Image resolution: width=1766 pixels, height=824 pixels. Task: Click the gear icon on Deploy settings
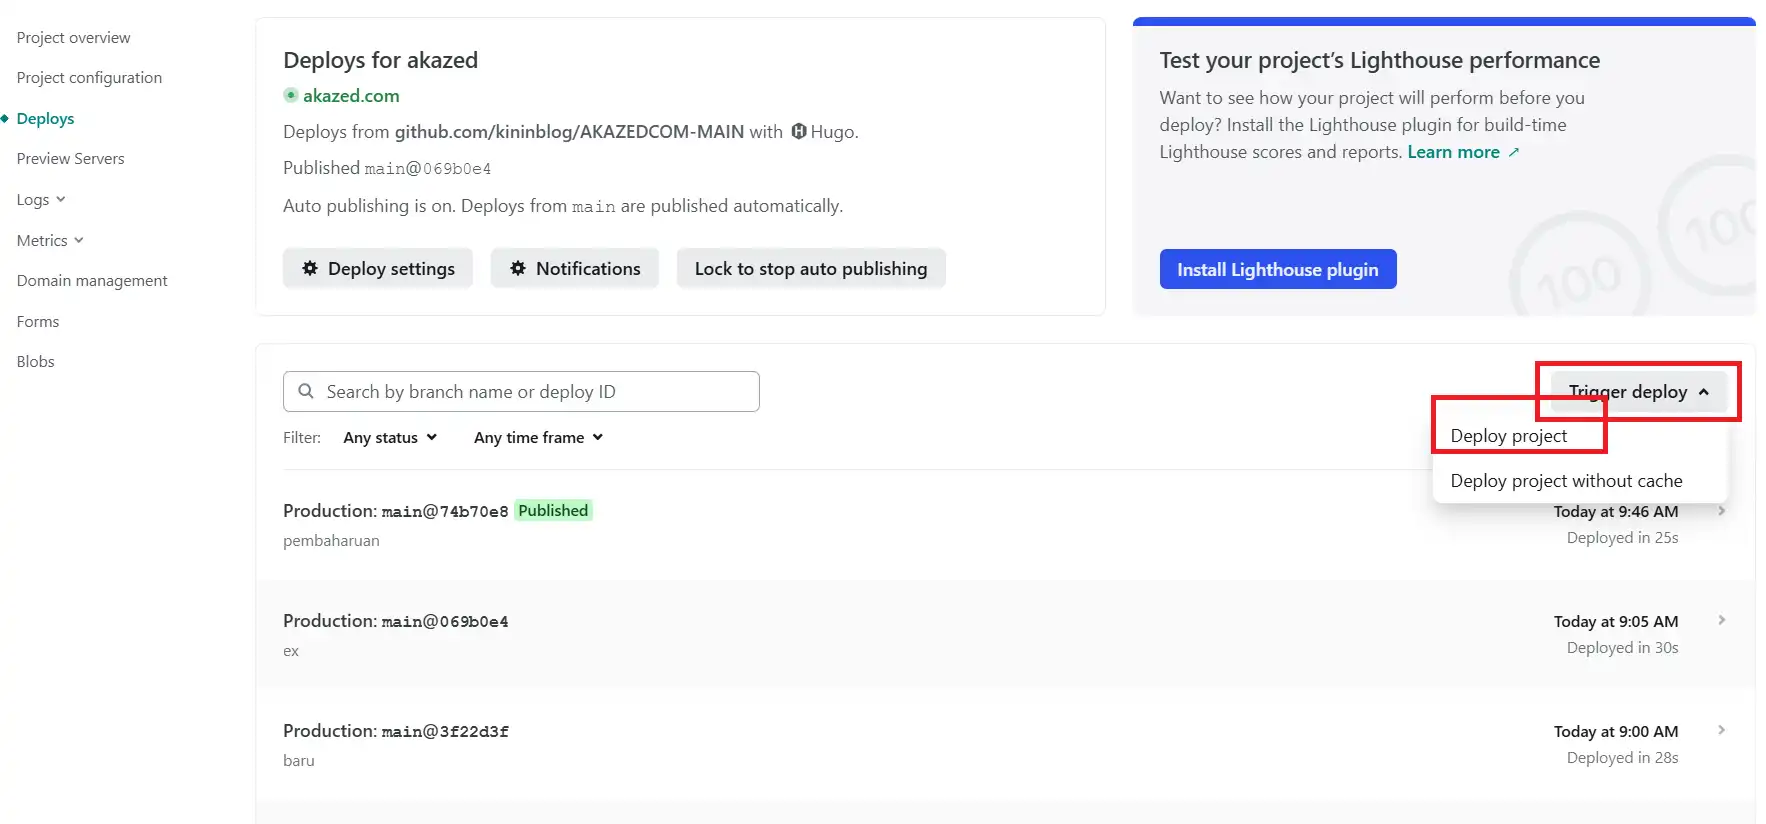[x=310, y=268]
